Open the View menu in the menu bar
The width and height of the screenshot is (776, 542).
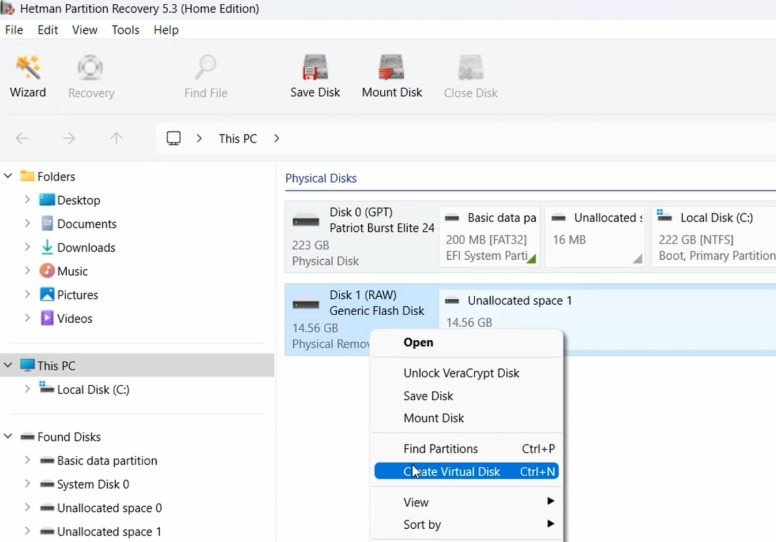(x=85, y=30)
